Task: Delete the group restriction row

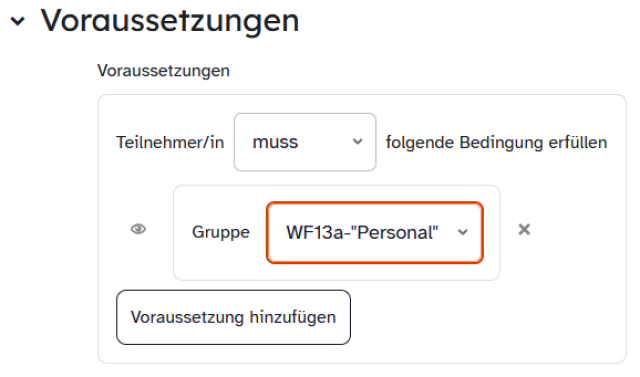Action: 524,229
